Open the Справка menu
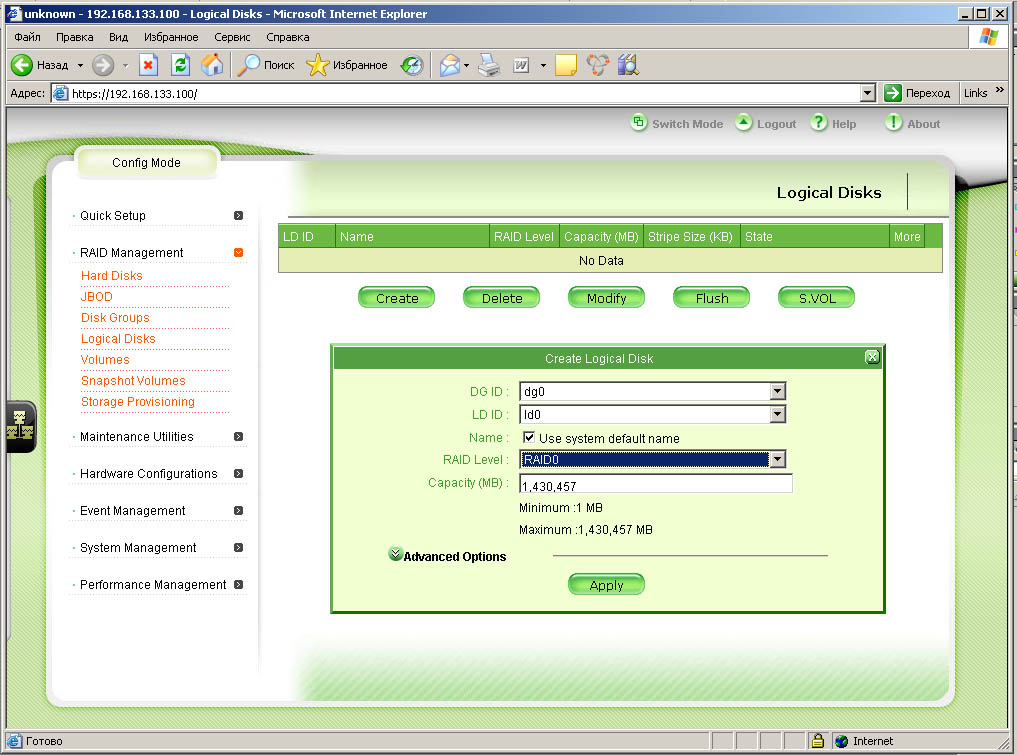Viewport: 1017px width, 755px height. point(288,37)
